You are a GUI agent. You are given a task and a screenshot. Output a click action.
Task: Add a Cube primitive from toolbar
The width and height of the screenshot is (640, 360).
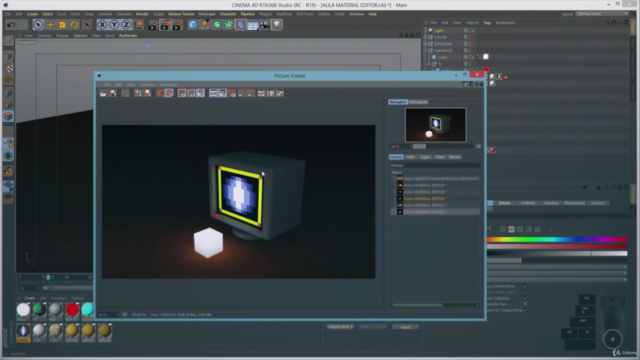[x=193, y=25]
